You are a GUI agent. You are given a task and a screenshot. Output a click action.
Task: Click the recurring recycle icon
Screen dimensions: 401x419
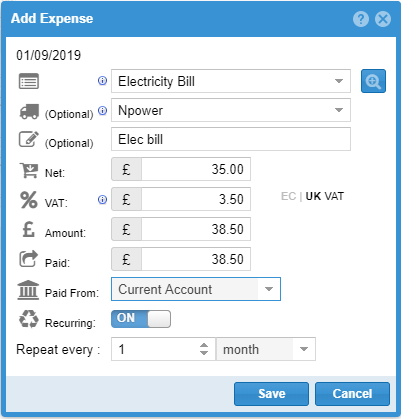click(29, 319)
